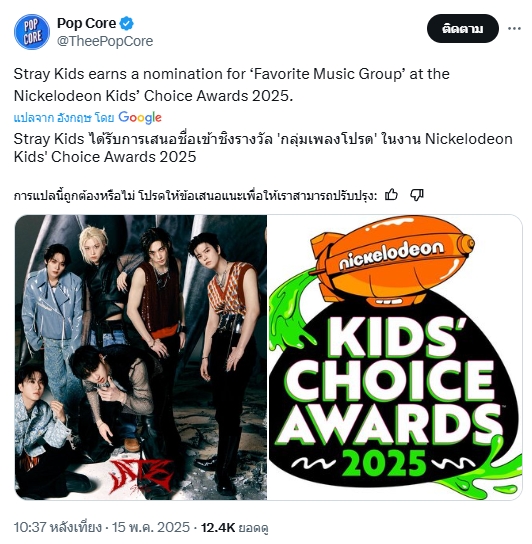Rate the translation with thumbs down
532x544 pixels.
click(x=417, y=195)
